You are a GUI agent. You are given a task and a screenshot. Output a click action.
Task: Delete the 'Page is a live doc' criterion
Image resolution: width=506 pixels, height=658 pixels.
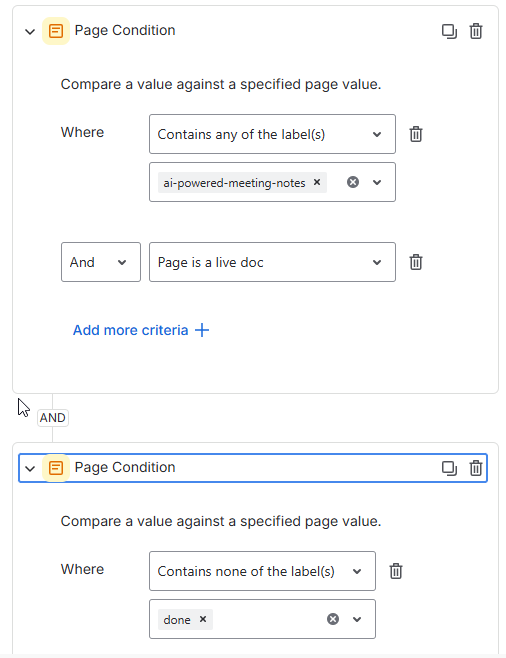coord(416,262)
